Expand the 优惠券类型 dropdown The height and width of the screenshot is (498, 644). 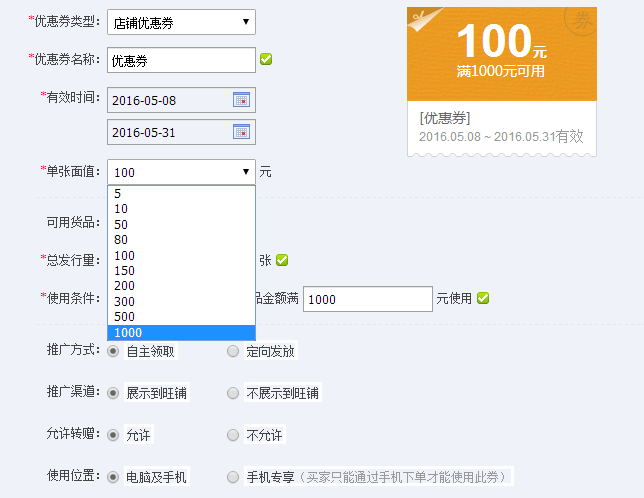[x=181, y=22]
